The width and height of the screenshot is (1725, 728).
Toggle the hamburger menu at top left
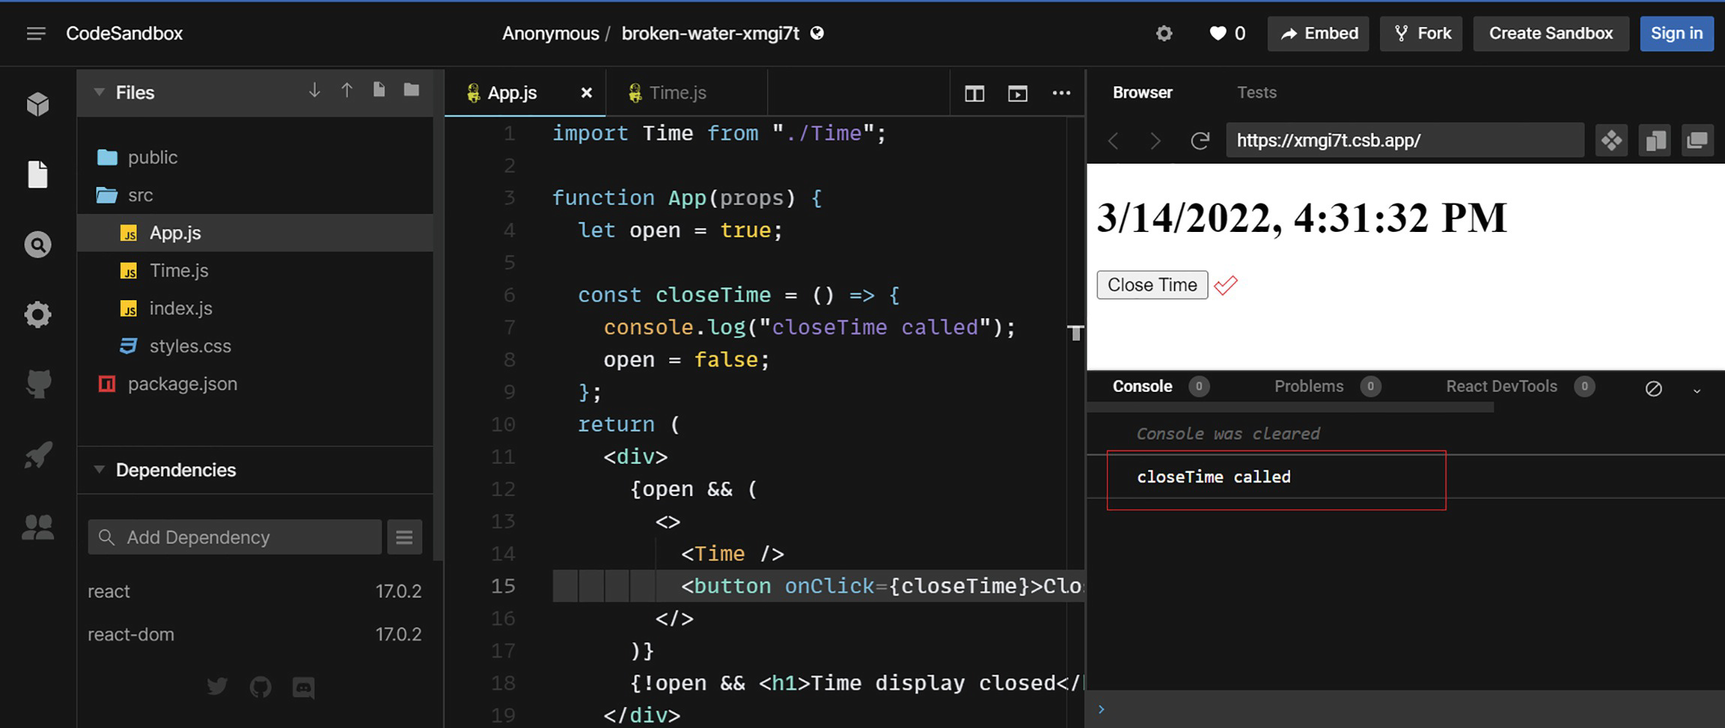coord(36,34)
